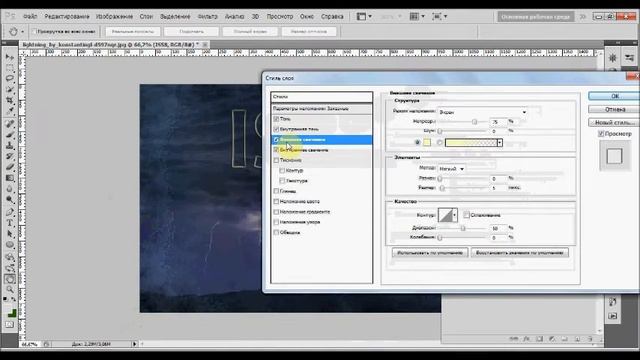Open the glow gradient picker arrow
The width and height of the screenshot is (640, 360).
[500, 142]
